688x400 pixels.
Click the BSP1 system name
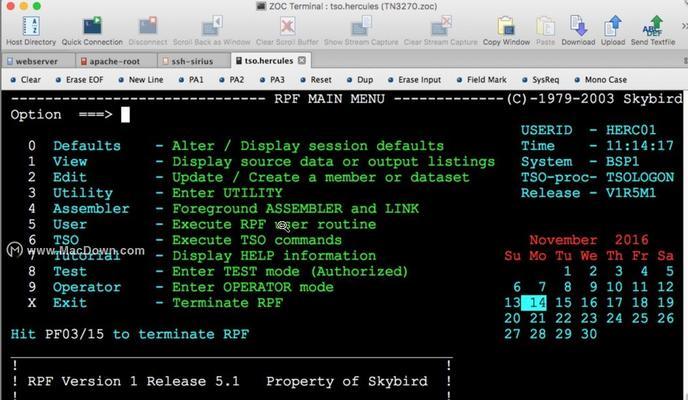pos(623,162)
